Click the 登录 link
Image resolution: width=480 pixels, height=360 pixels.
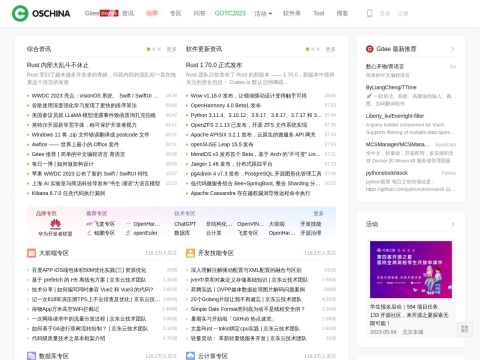pyautogui.click(x=385, y=14)
